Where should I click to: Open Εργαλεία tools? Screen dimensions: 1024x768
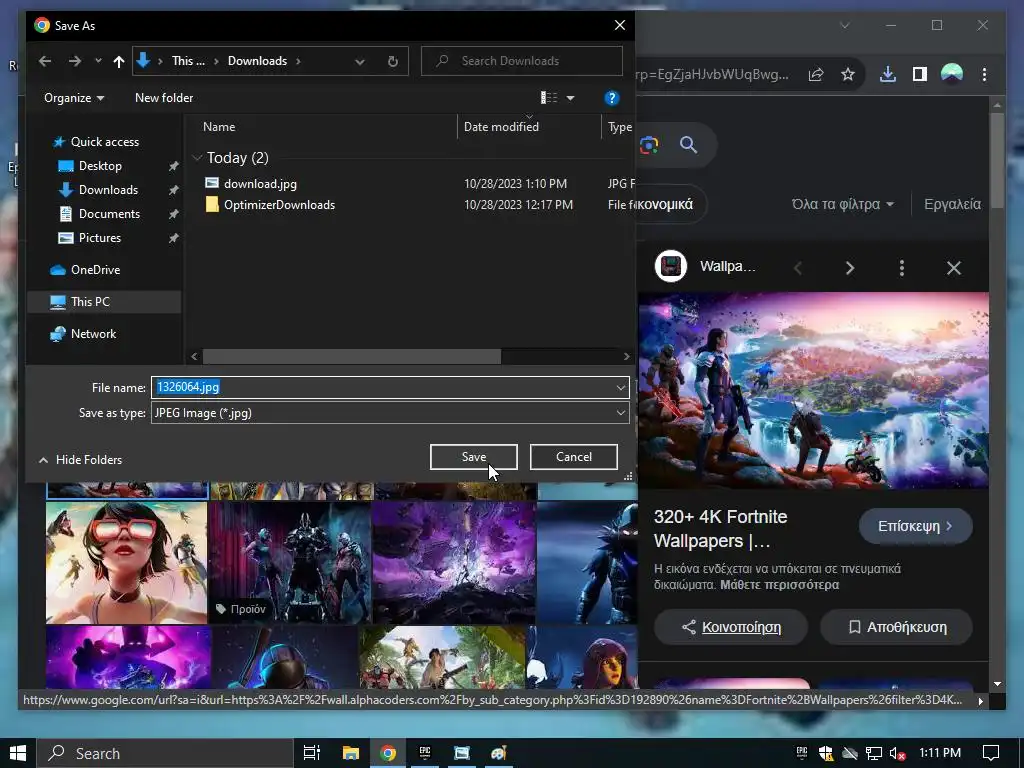point(952,204)
